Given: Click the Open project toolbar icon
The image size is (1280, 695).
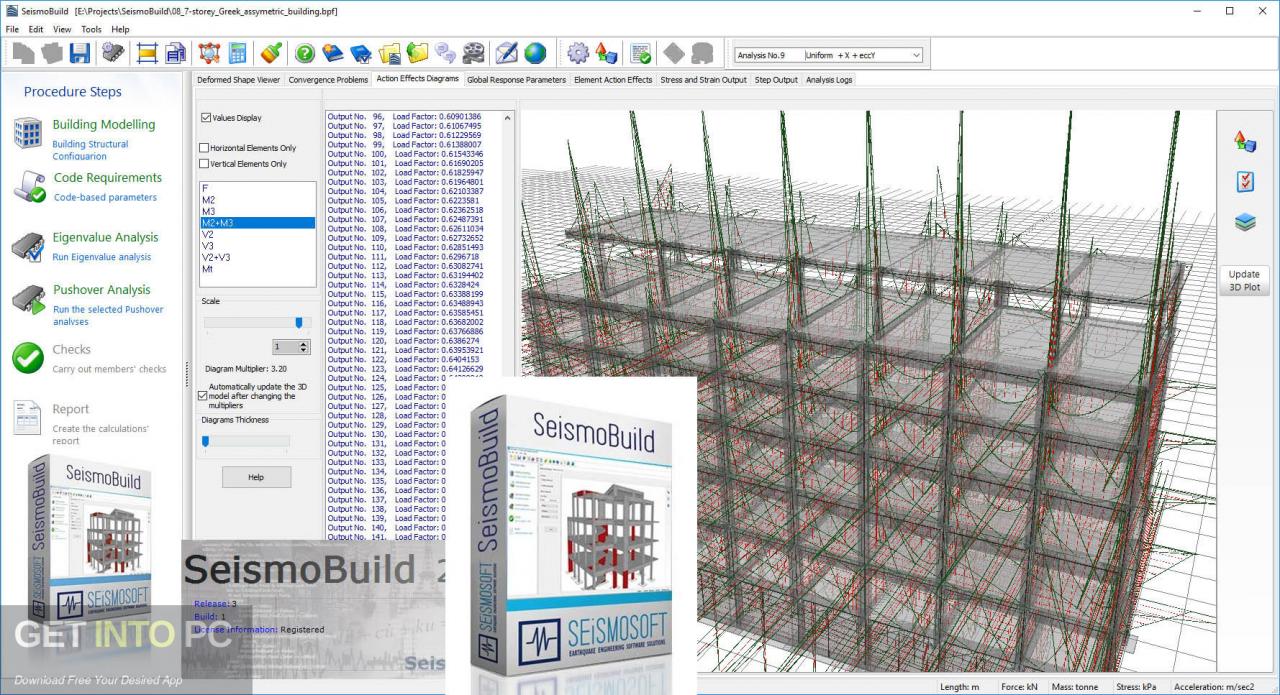Looking at the screenshot, I should point(51,53).
